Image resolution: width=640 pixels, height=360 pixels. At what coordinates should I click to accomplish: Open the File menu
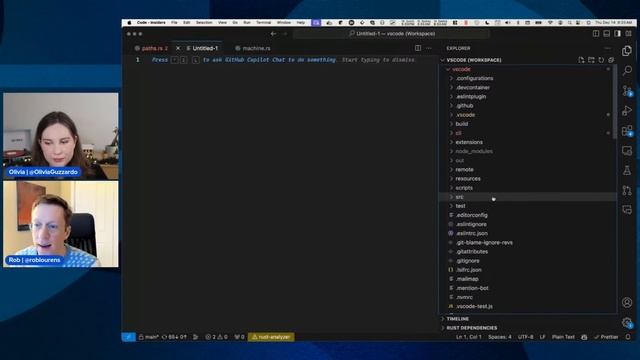coord(174,23)
